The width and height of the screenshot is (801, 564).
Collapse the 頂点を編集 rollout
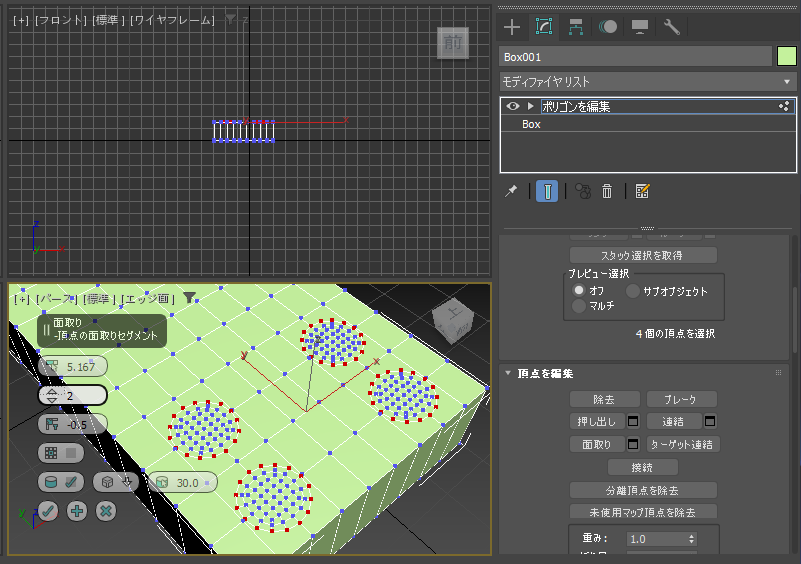coord(508,373)
